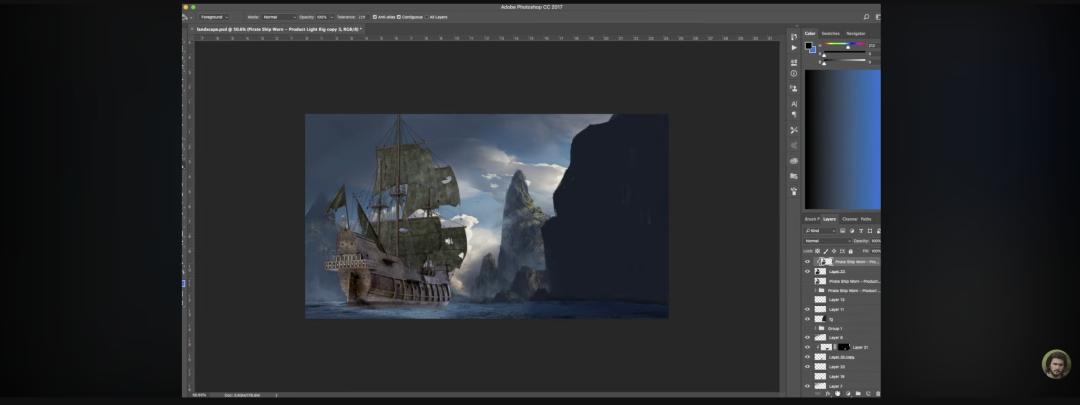Open the Mode dropdown set to Normal
1080x405 pixels.
pyautogui.click(x=279, y=17)
